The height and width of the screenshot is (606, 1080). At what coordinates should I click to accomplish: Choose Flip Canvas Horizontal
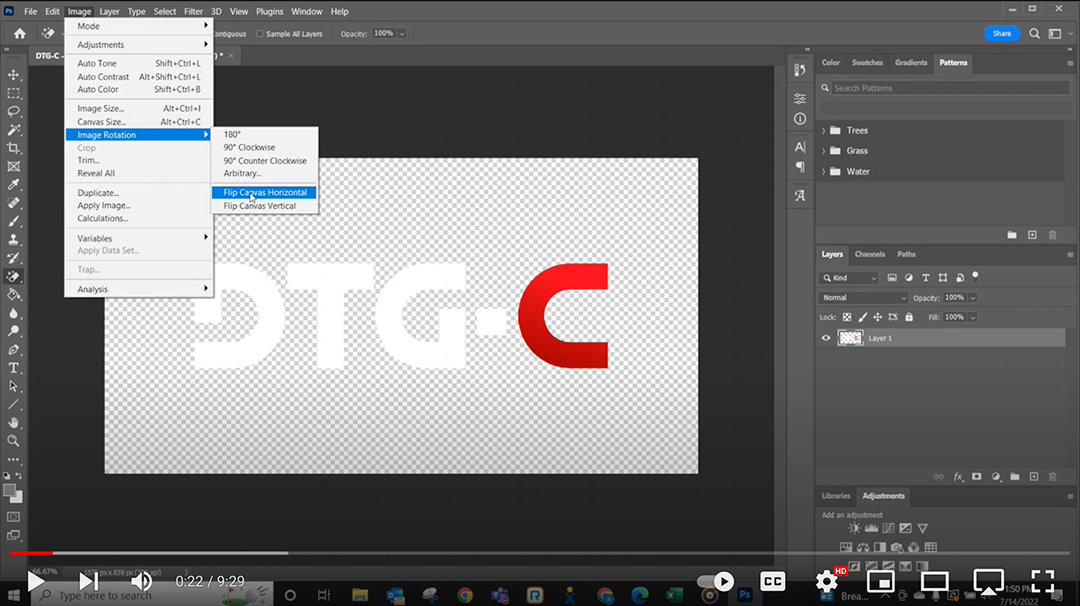(264, 193)
